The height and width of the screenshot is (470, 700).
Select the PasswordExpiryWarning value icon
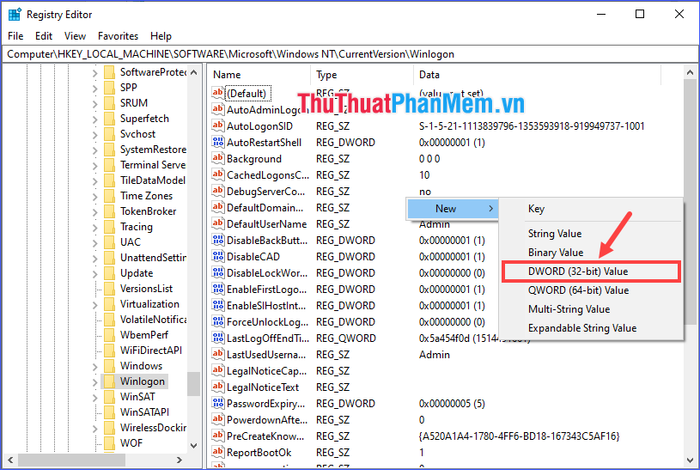(x=218, y=404)
